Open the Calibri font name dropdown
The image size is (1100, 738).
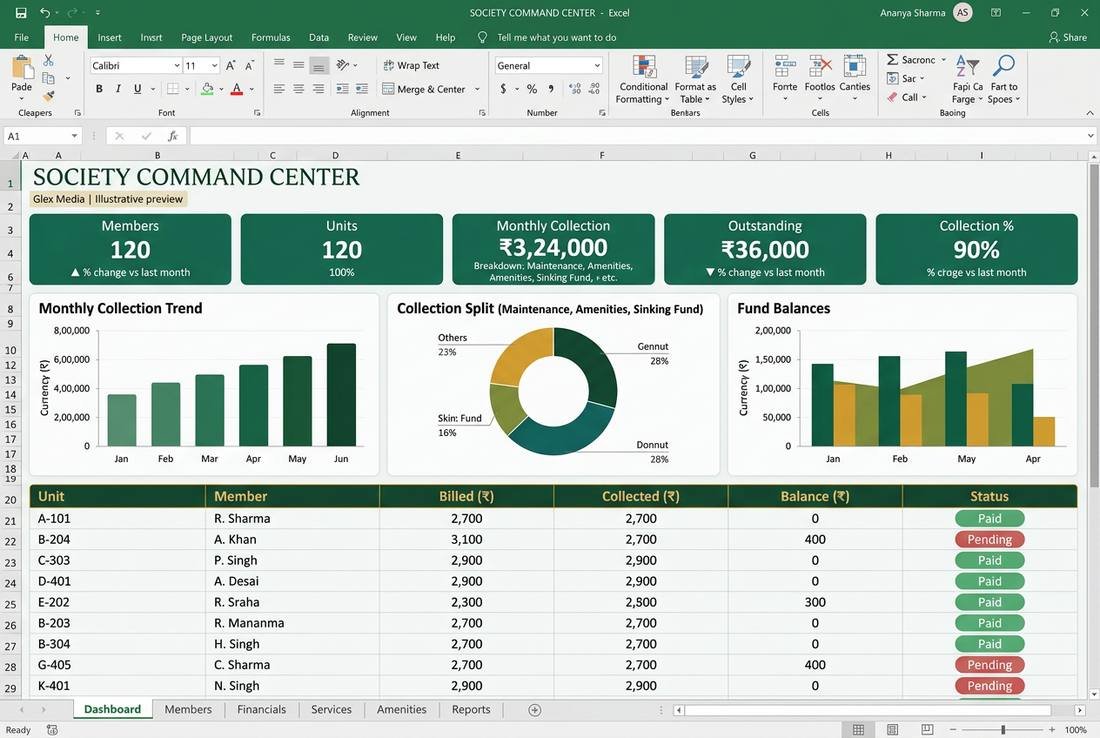coord(177,65)
